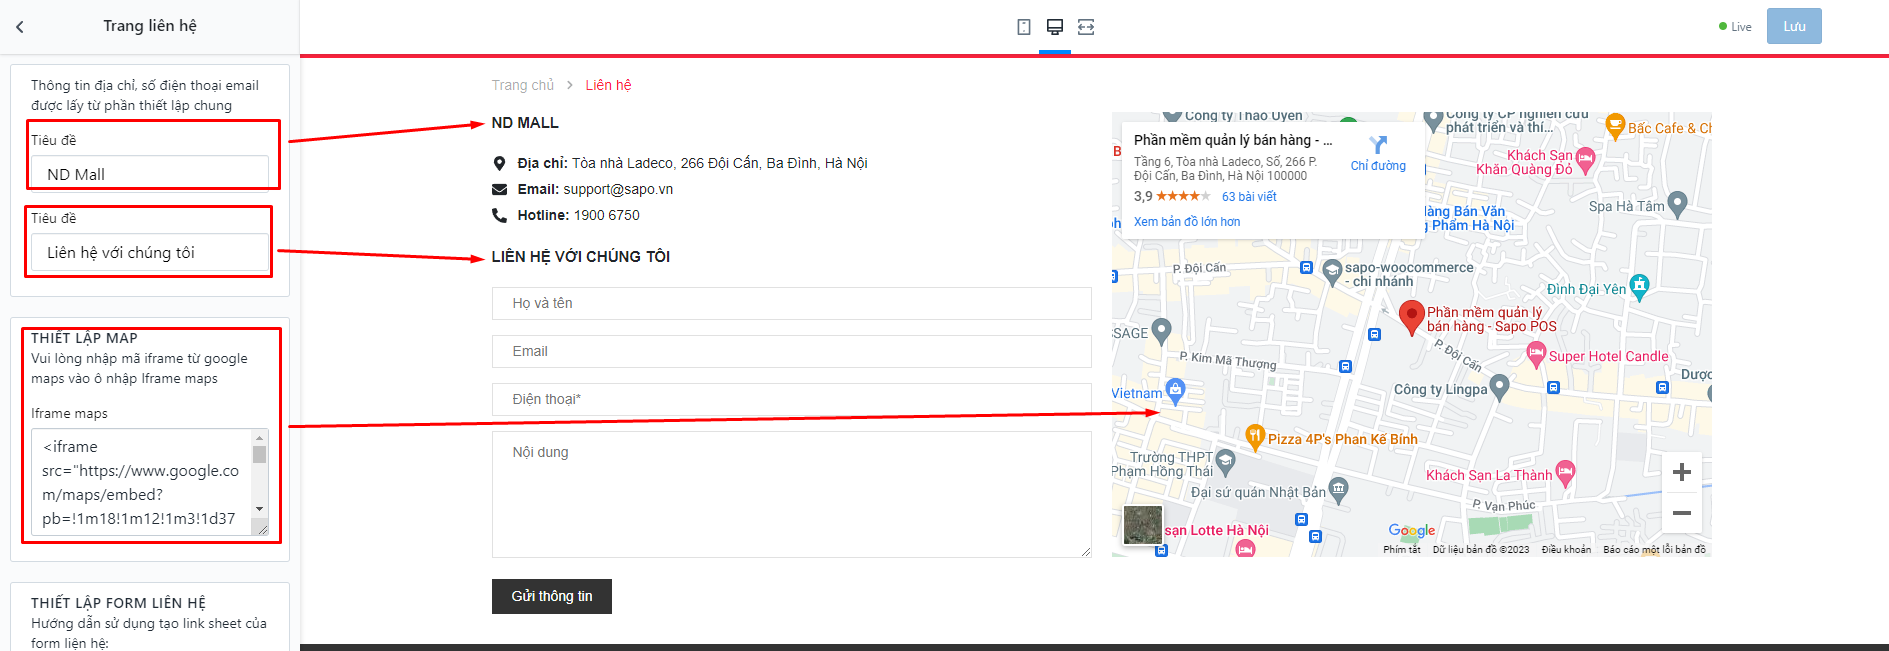Click the THIẾT LẬP MAP heading
The image size is (1889, 651).
(84, 338)
